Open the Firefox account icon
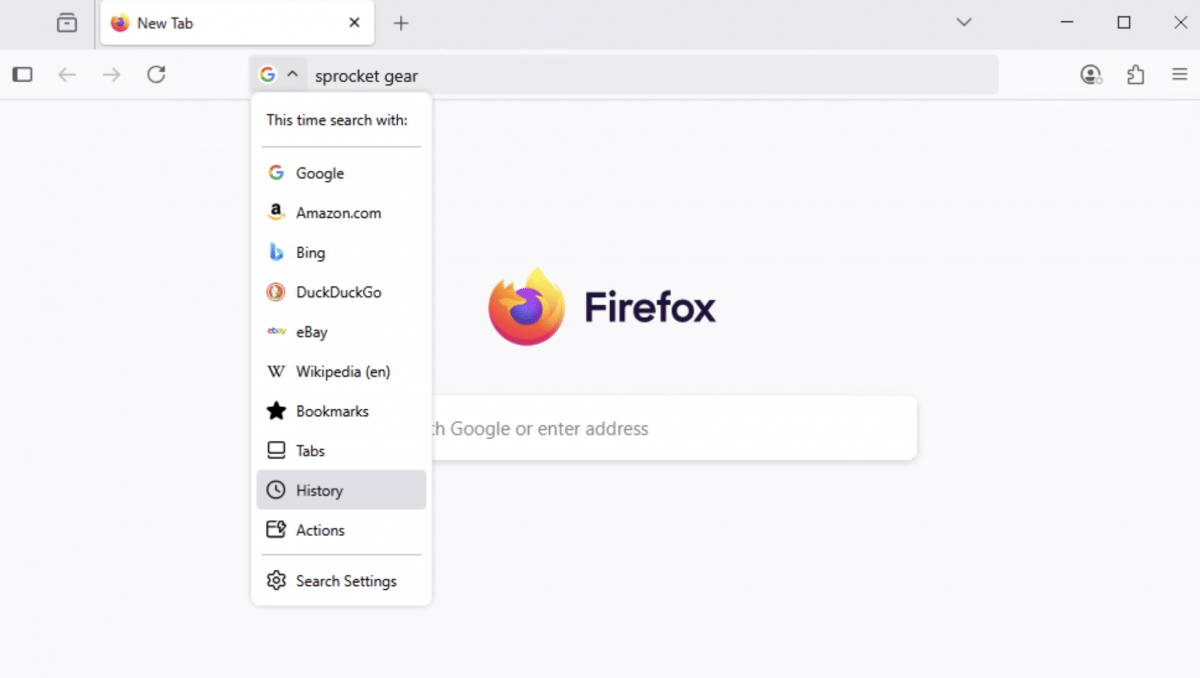The height and width of the screenshot is (678, 1200). point(1091,74)
